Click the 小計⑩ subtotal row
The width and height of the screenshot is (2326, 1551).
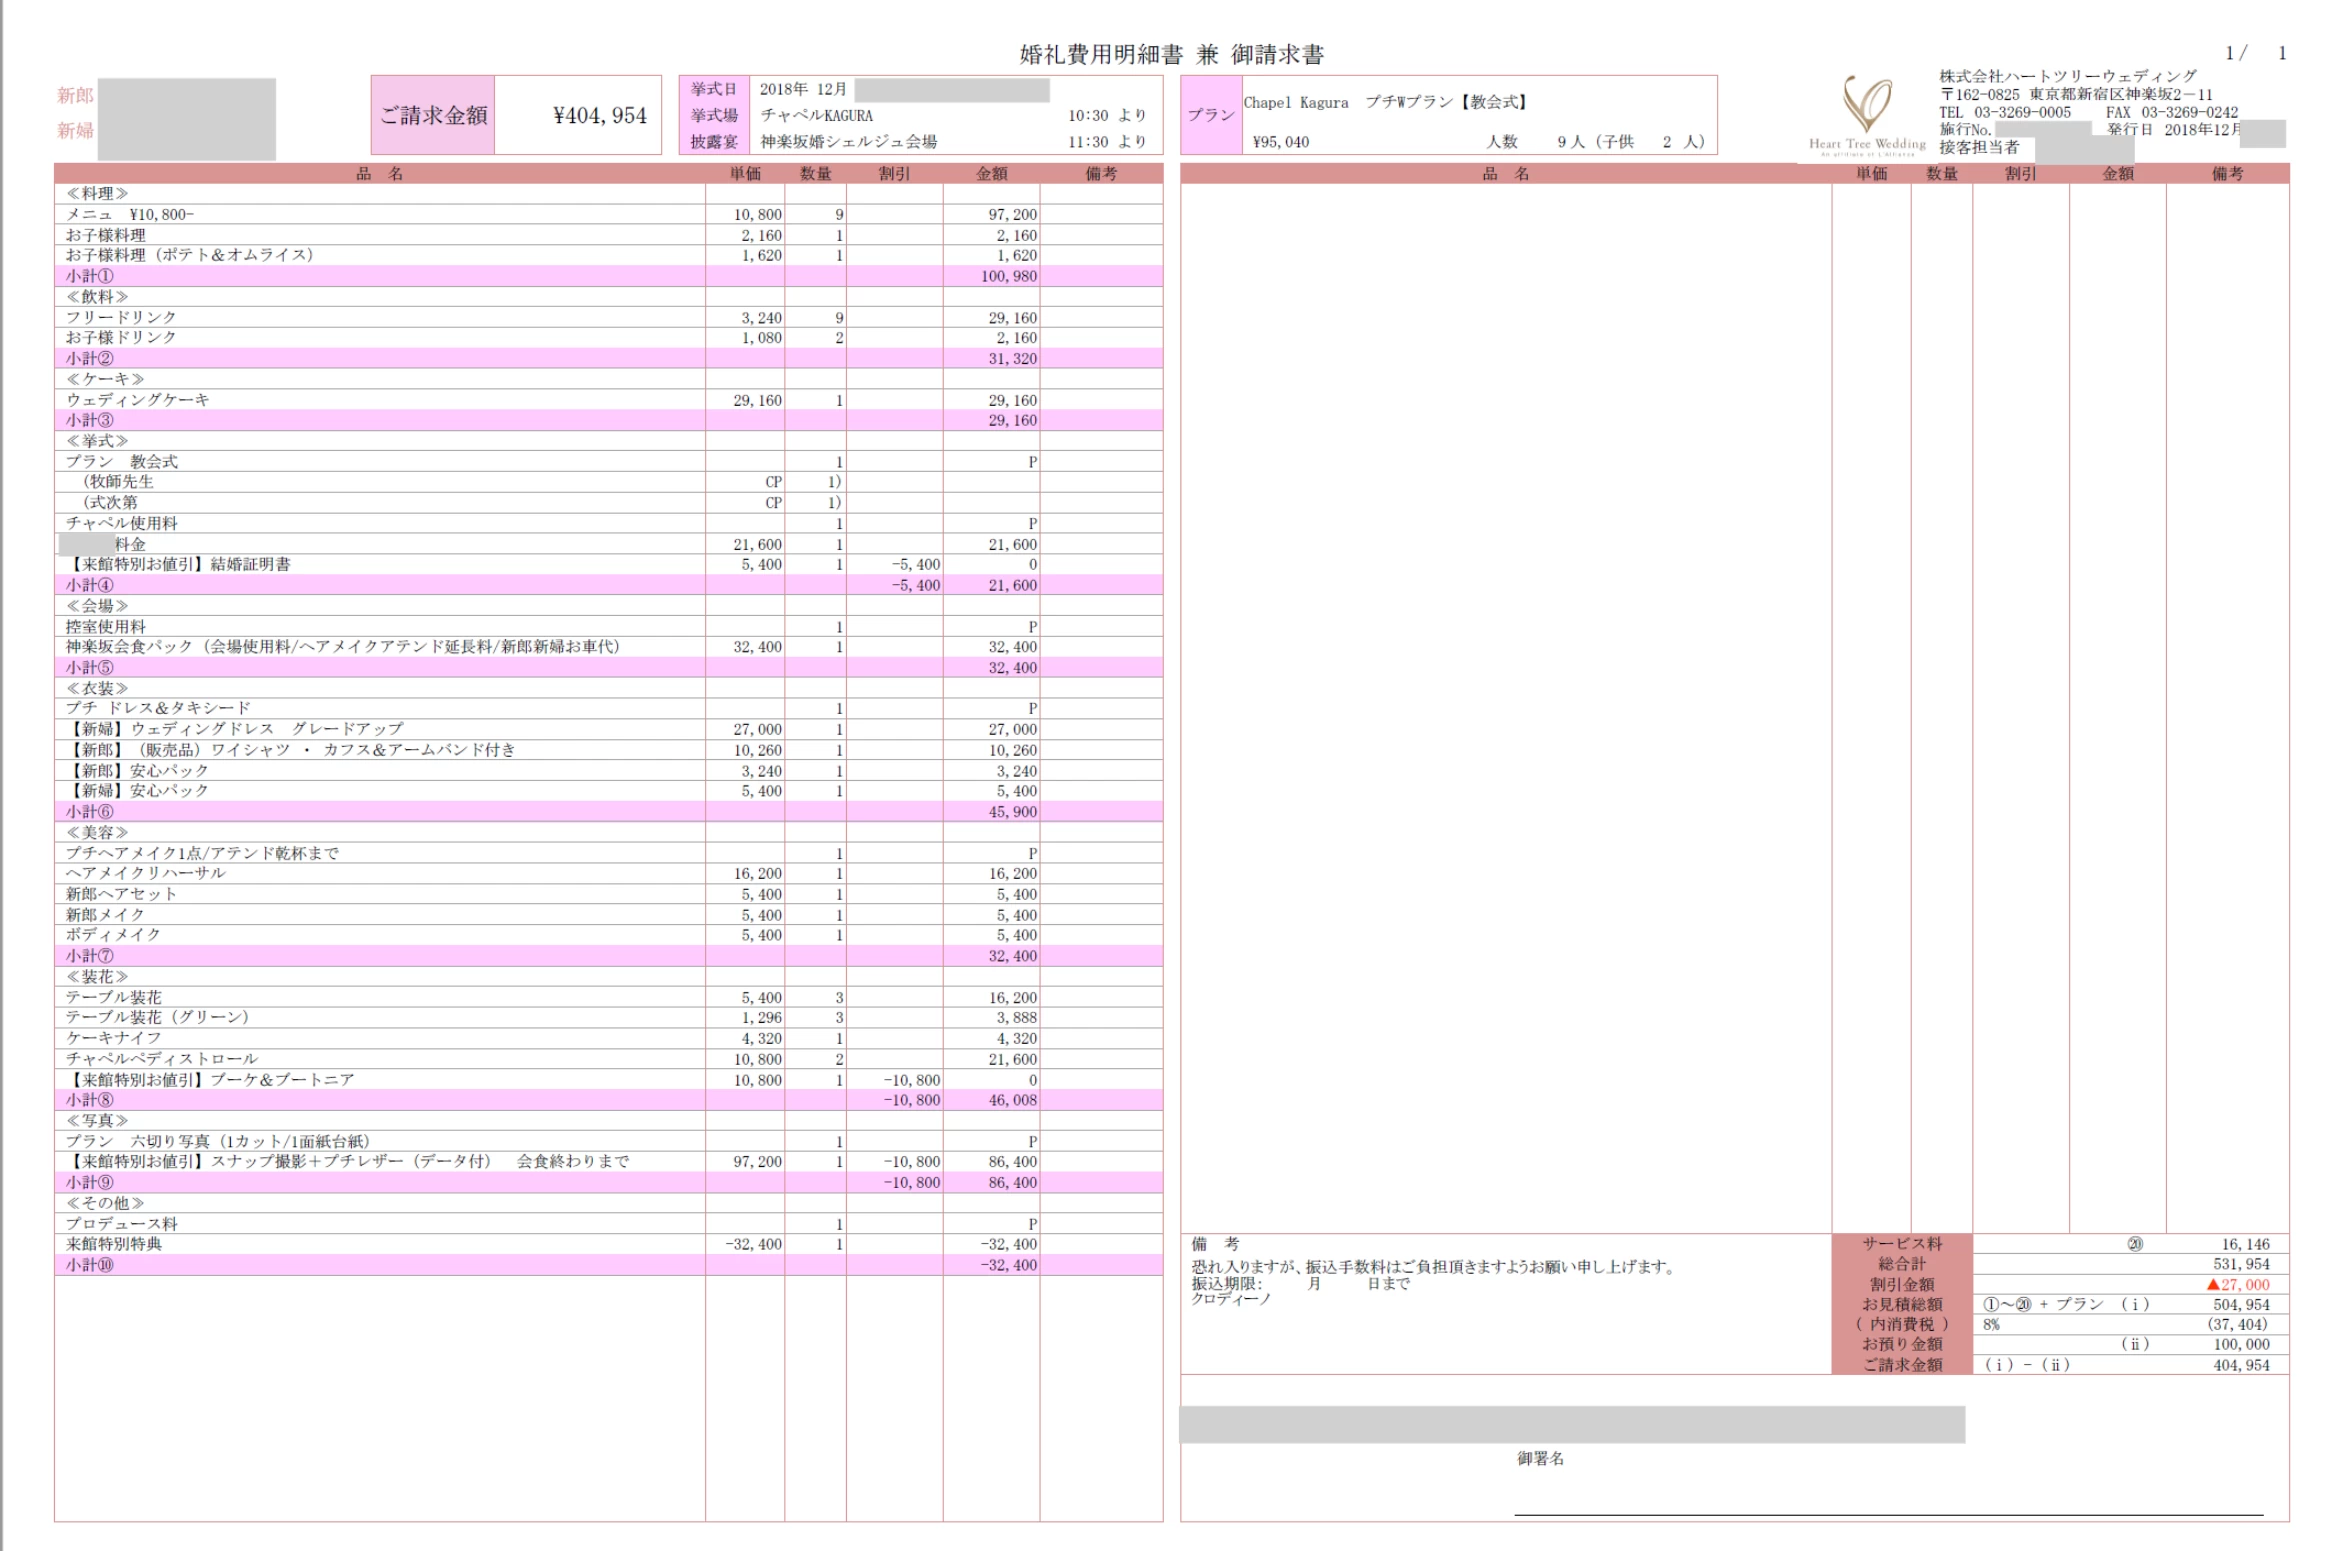tap(90, 1265)
